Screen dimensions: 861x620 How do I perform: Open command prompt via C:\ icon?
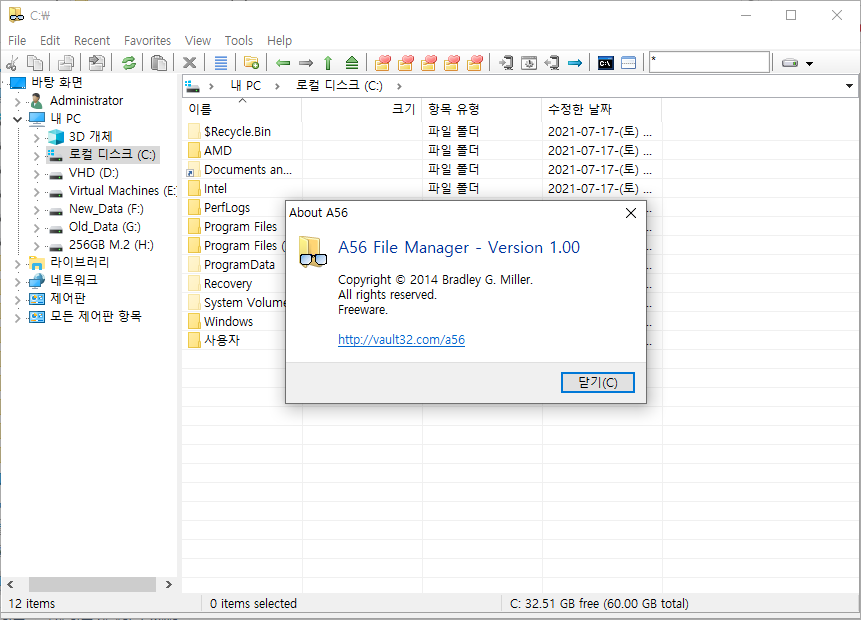[x=606, y=63]
